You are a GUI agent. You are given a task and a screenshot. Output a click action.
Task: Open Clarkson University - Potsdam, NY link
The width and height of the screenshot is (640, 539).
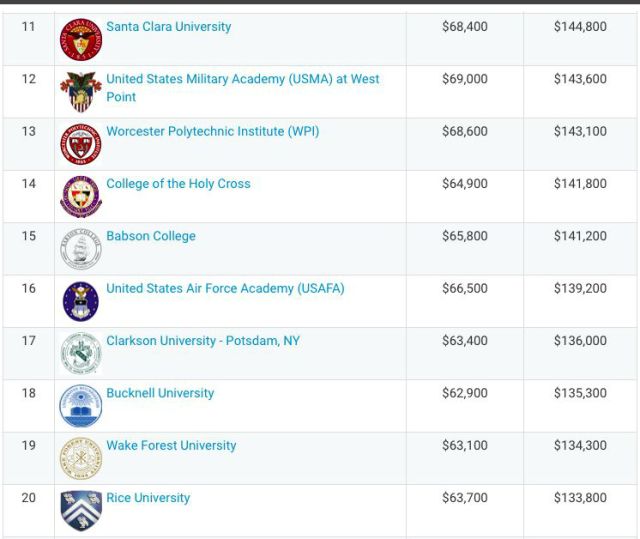(x=203, y=341)
